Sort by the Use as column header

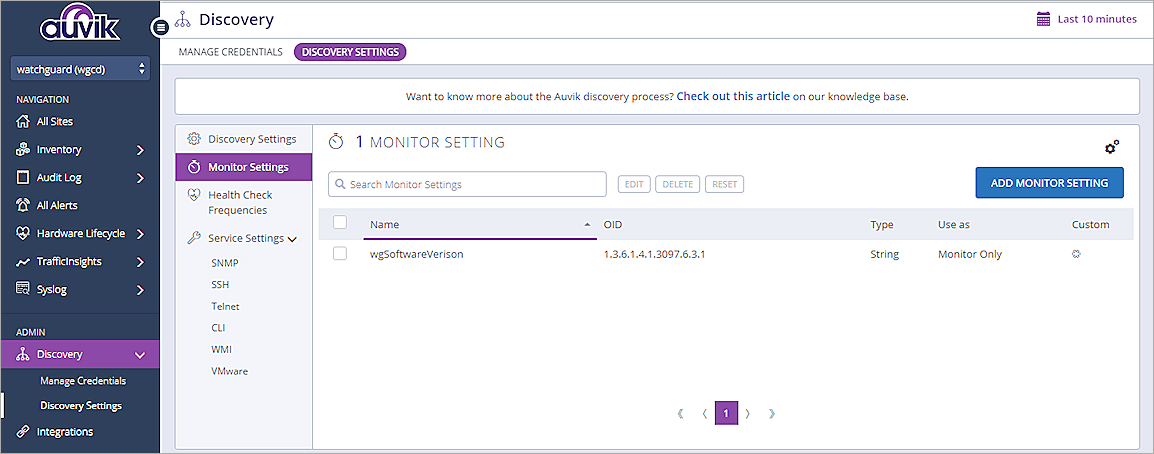[954, 224]
